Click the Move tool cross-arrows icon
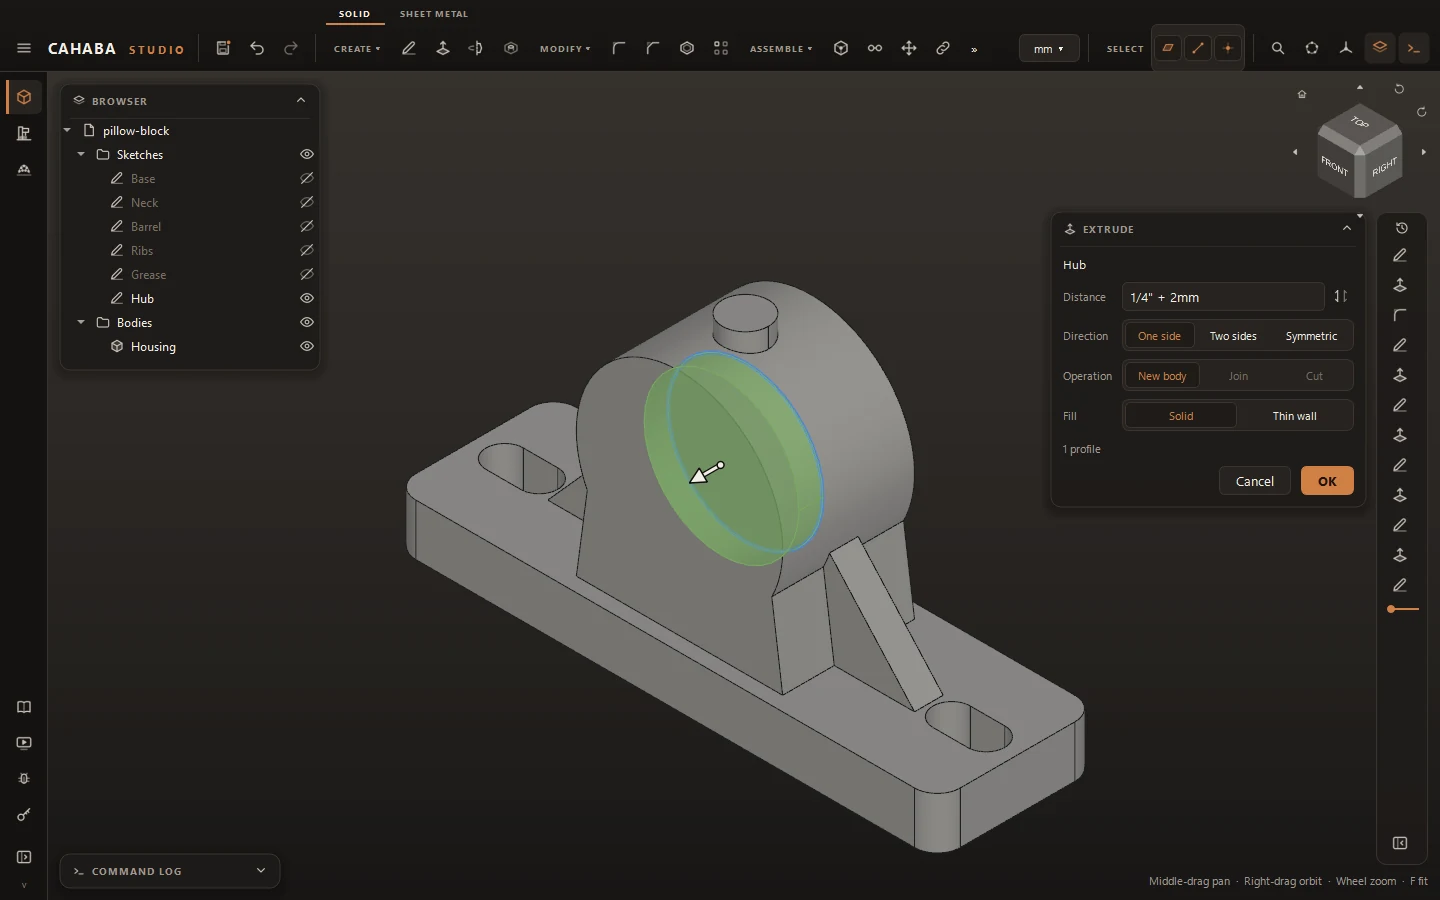The height and width of the screenshot is (900, 1440). 909,48
